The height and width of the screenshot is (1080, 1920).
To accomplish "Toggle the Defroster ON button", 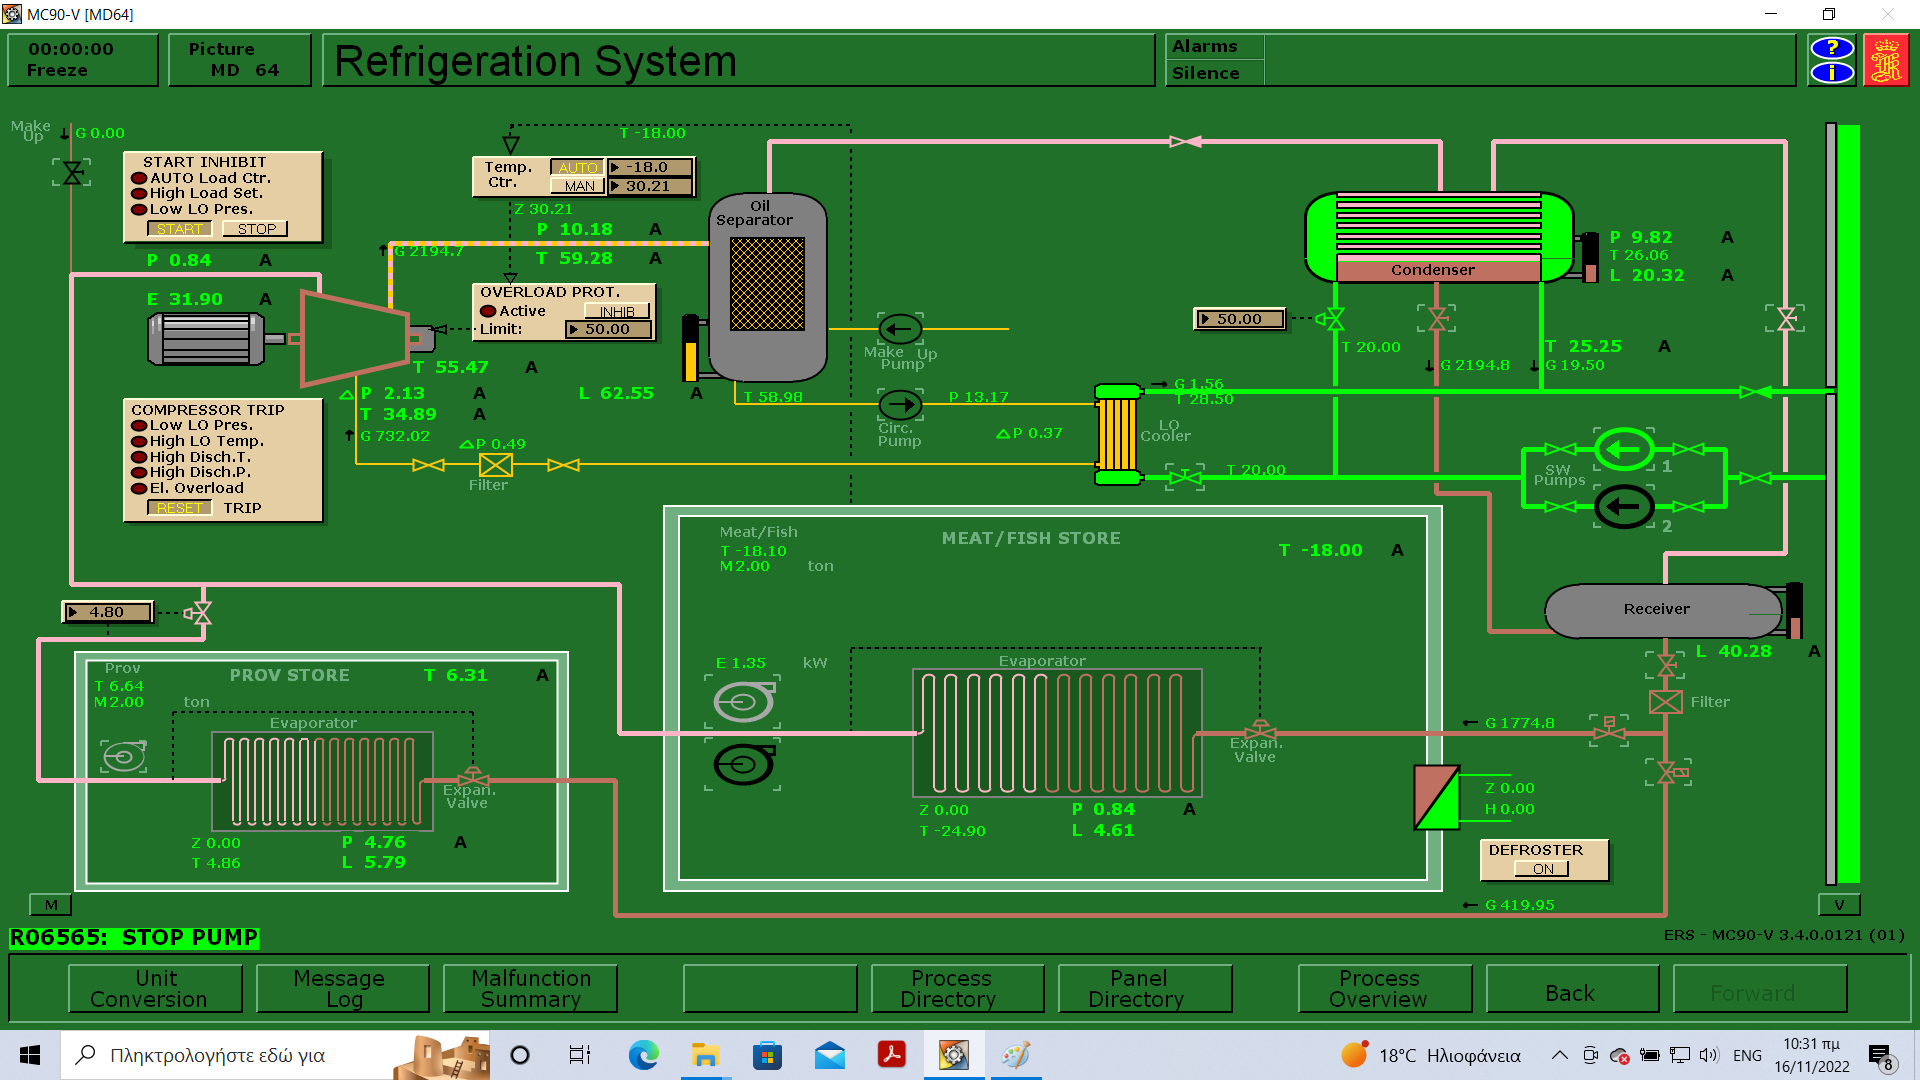I will point(1543,869).
